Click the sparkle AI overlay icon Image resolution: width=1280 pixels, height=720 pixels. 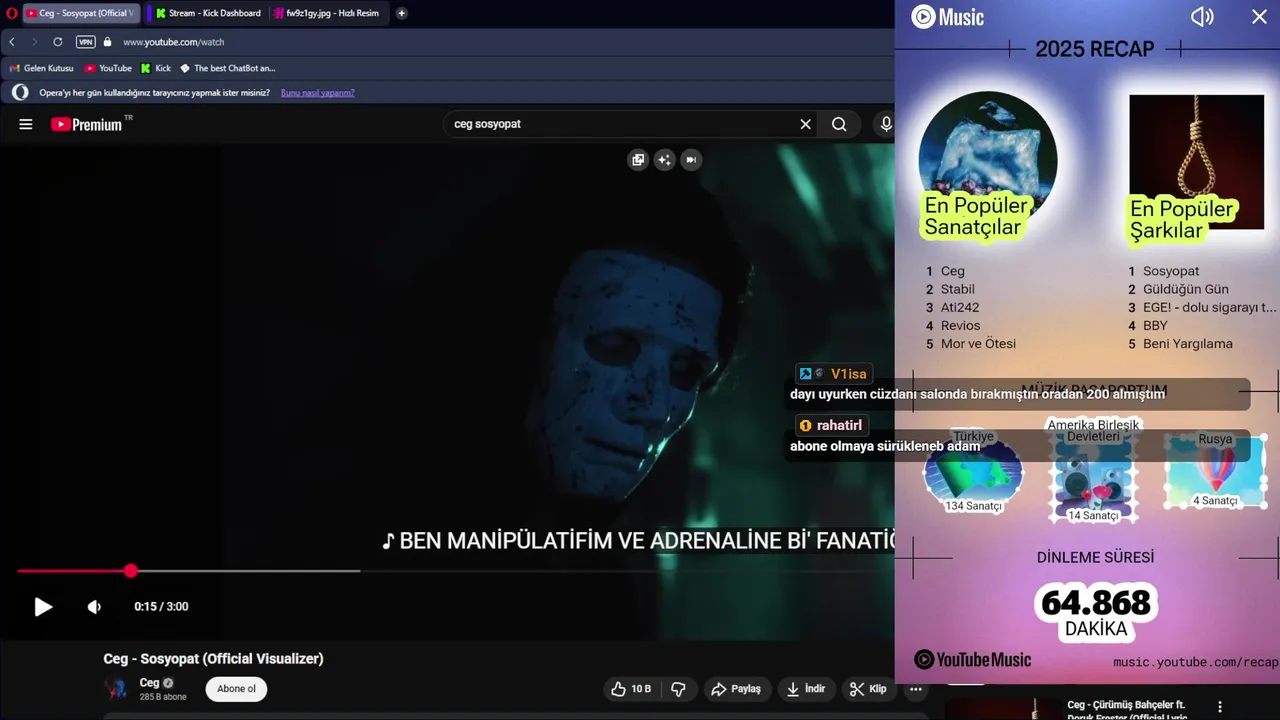pyautogui.click(x=664, y=160)
